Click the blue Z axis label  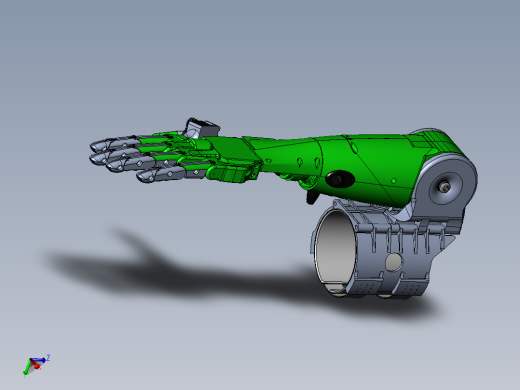48,358
